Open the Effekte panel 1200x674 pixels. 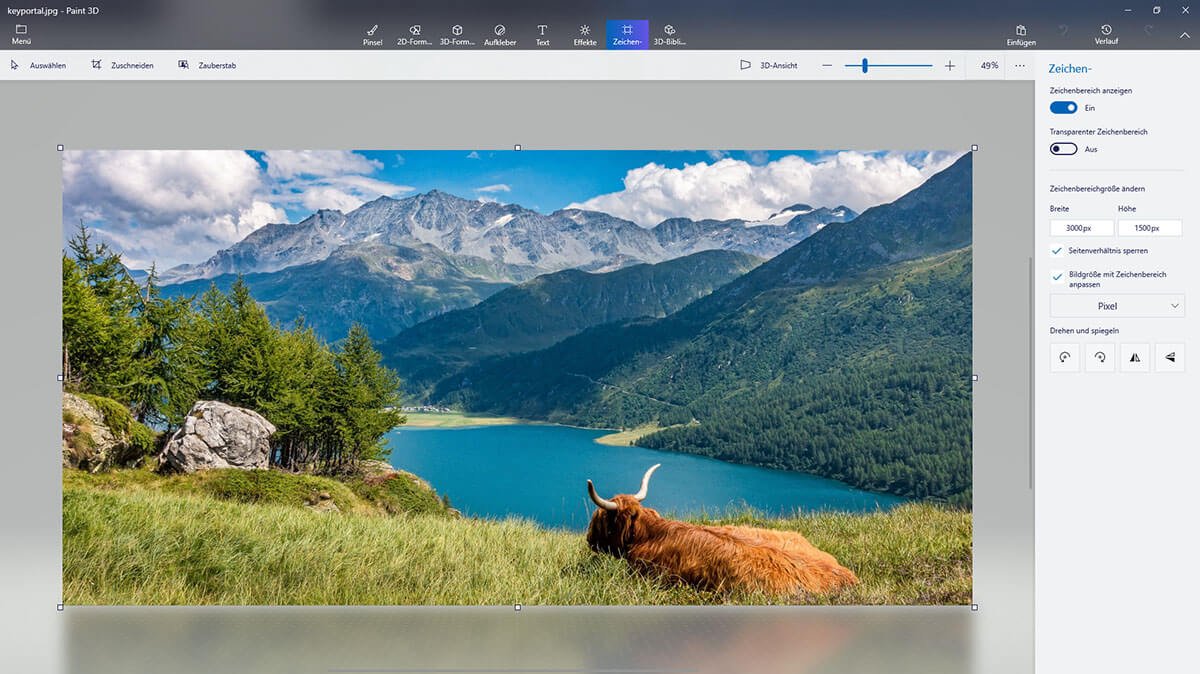tap(584, 31)
